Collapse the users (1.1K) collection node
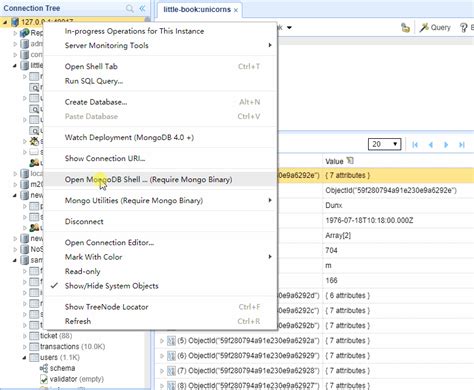 pos(25,358)
